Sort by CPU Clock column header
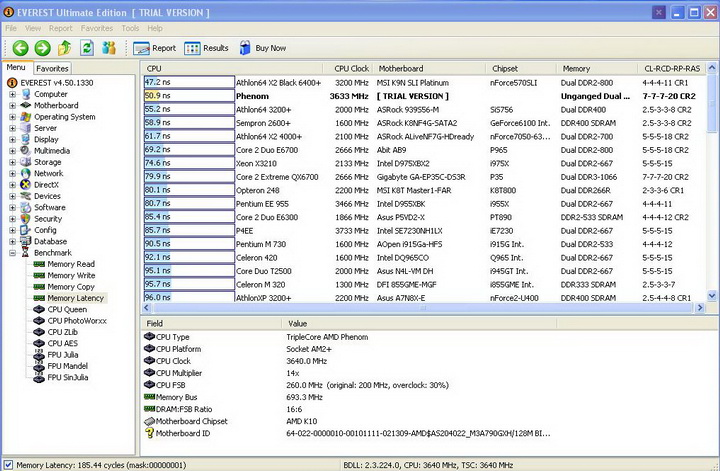This screenshot has height=471, width=720. point(349,68)
